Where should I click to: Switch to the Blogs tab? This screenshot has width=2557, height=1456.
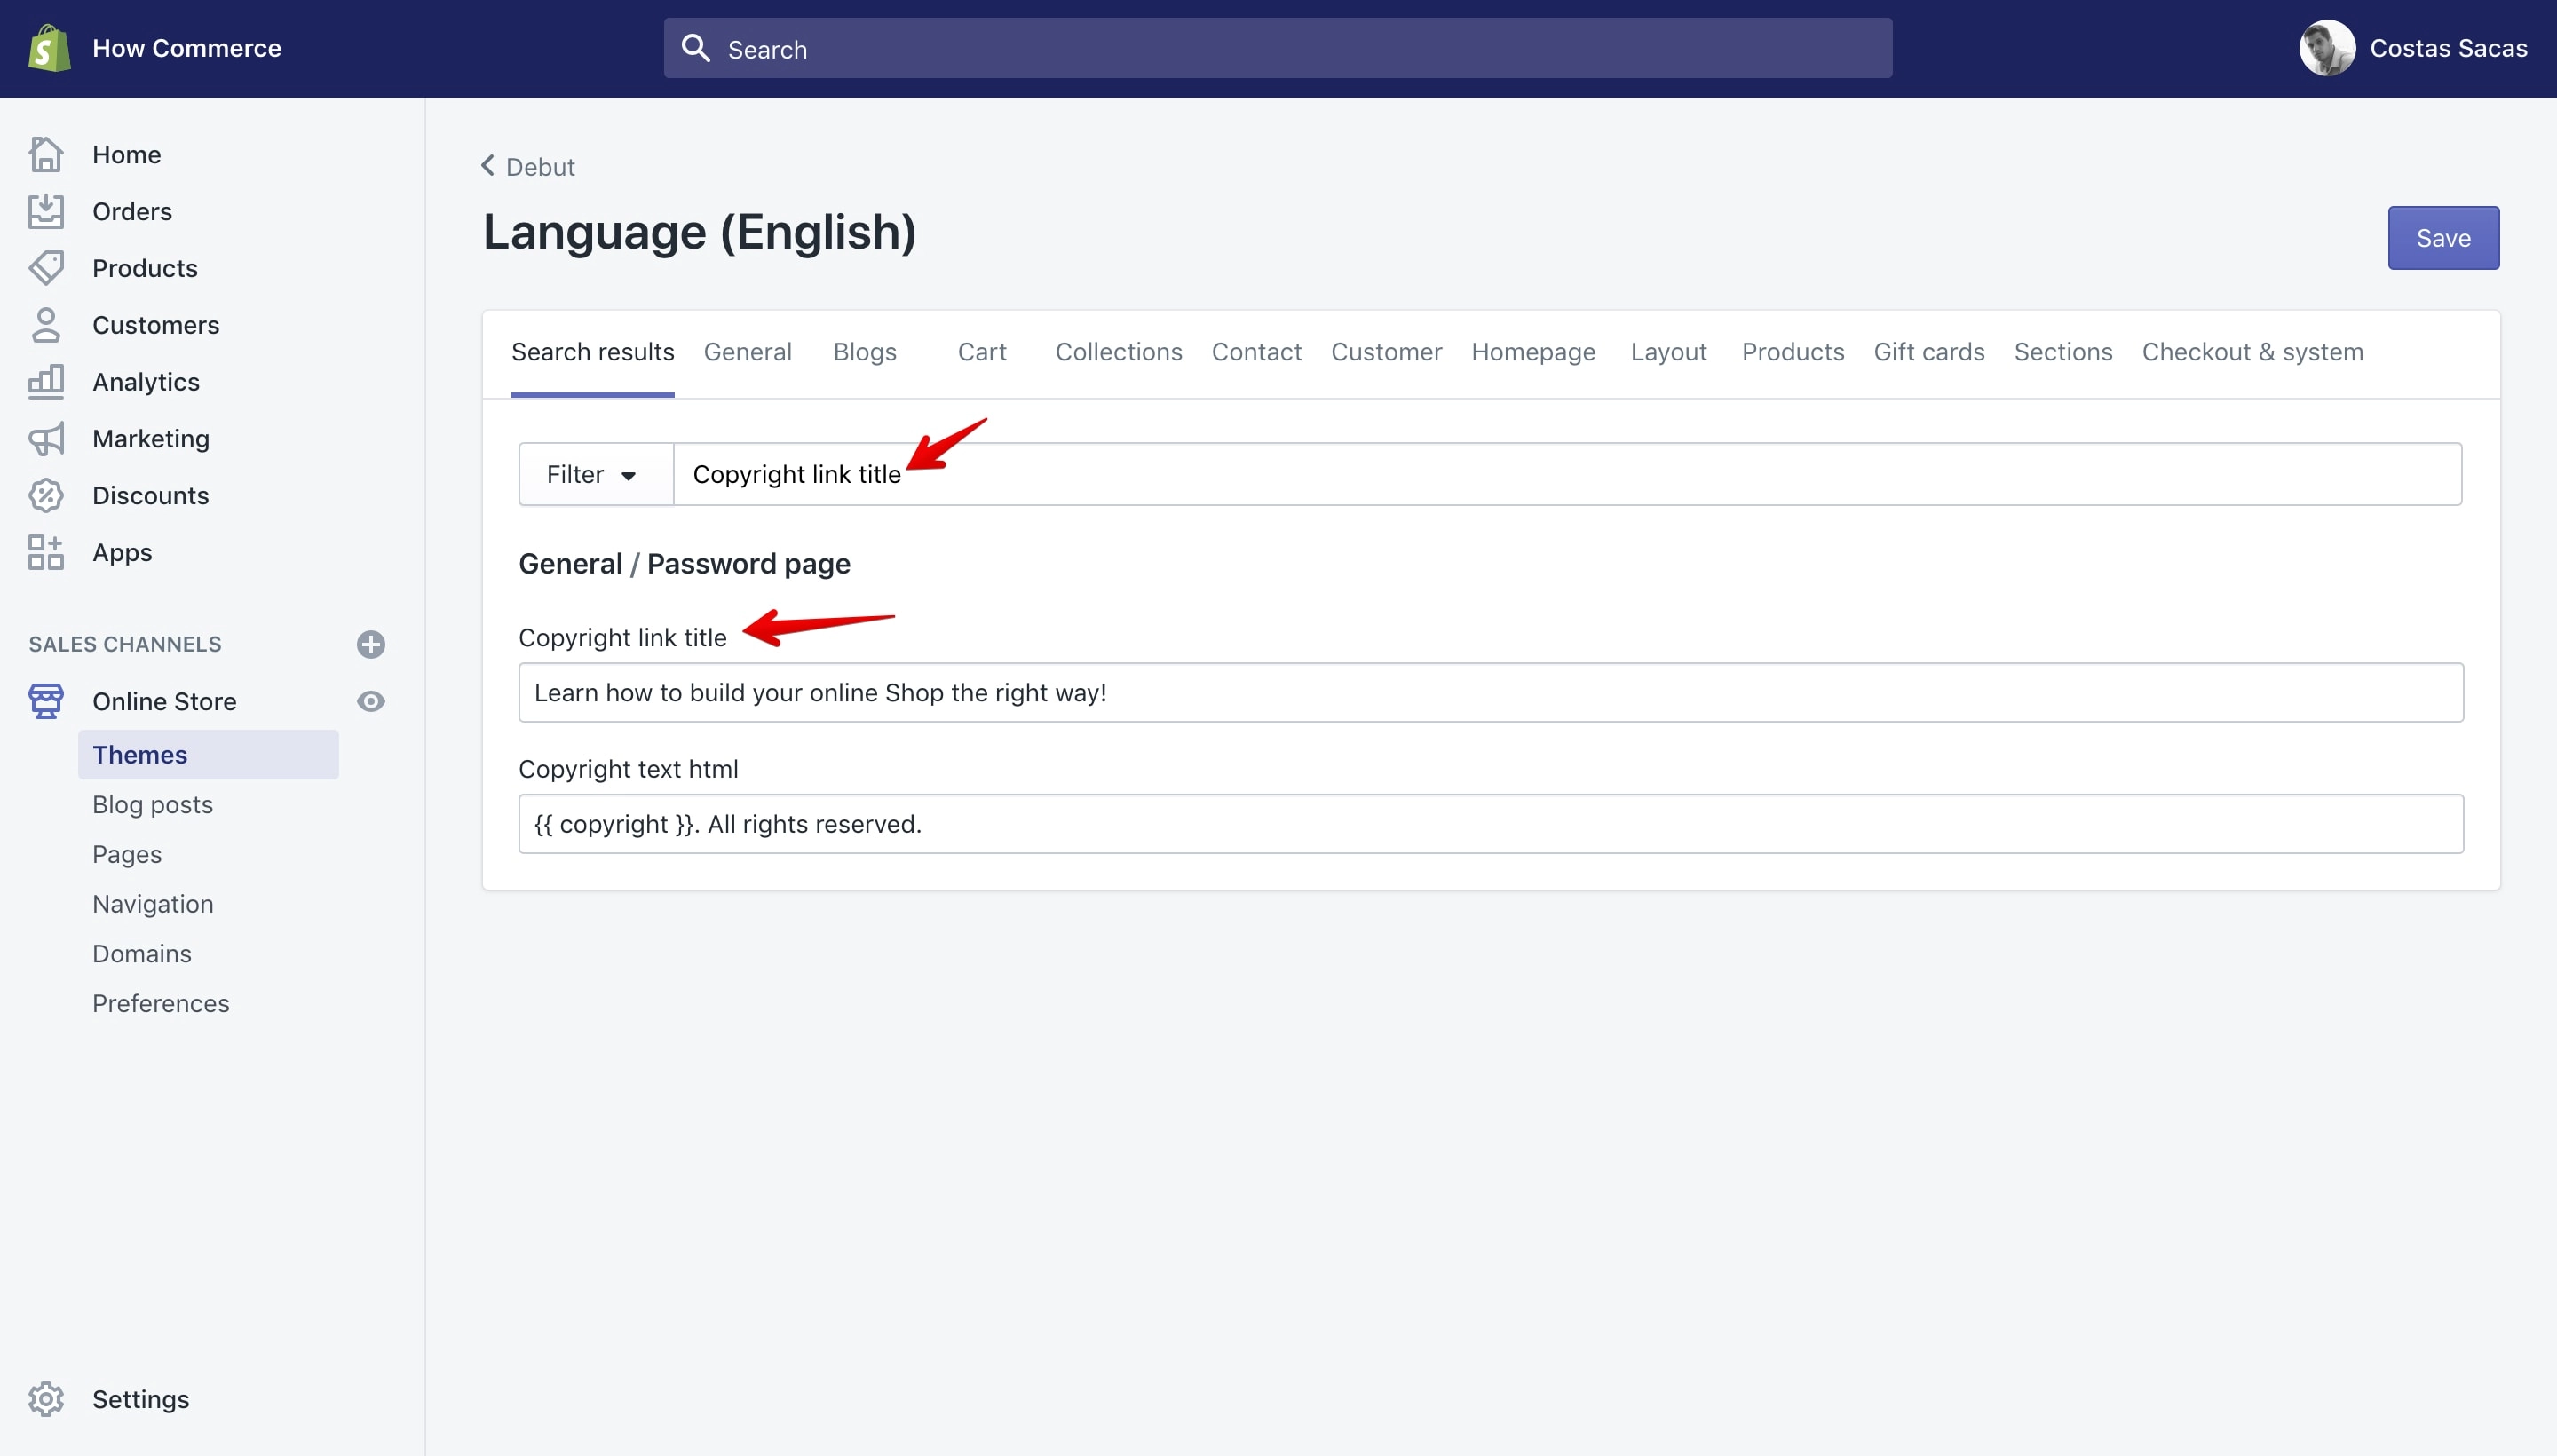864,352
